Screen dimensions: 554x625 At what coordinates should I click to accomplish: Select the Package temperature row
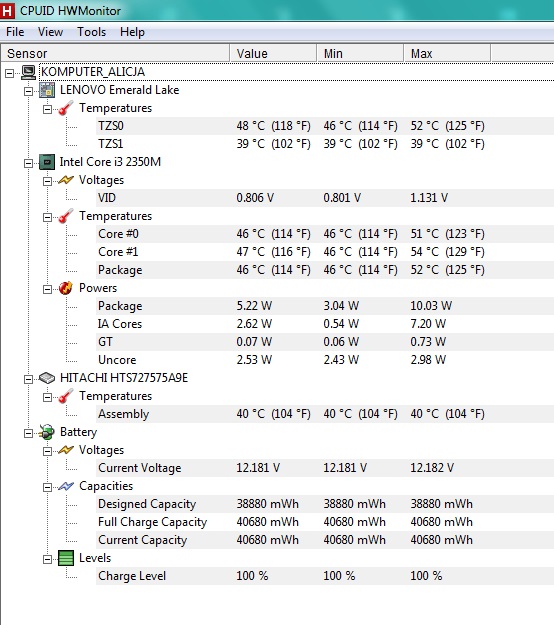coord(324,270)
